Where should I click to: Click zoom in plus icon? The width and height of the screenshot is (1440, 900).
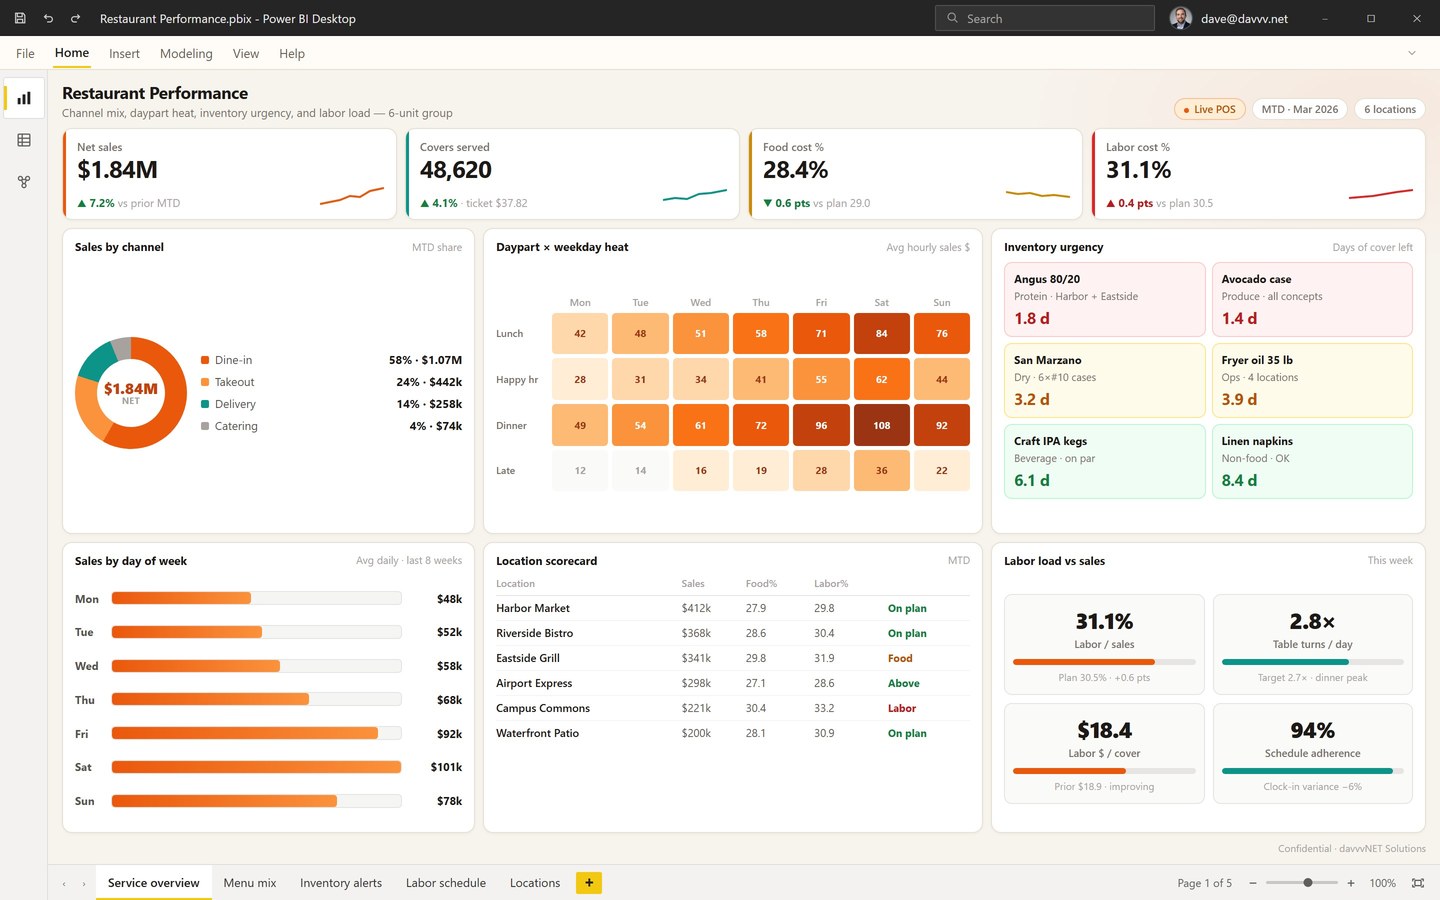pyautogui.click(x=1351, y=883)
